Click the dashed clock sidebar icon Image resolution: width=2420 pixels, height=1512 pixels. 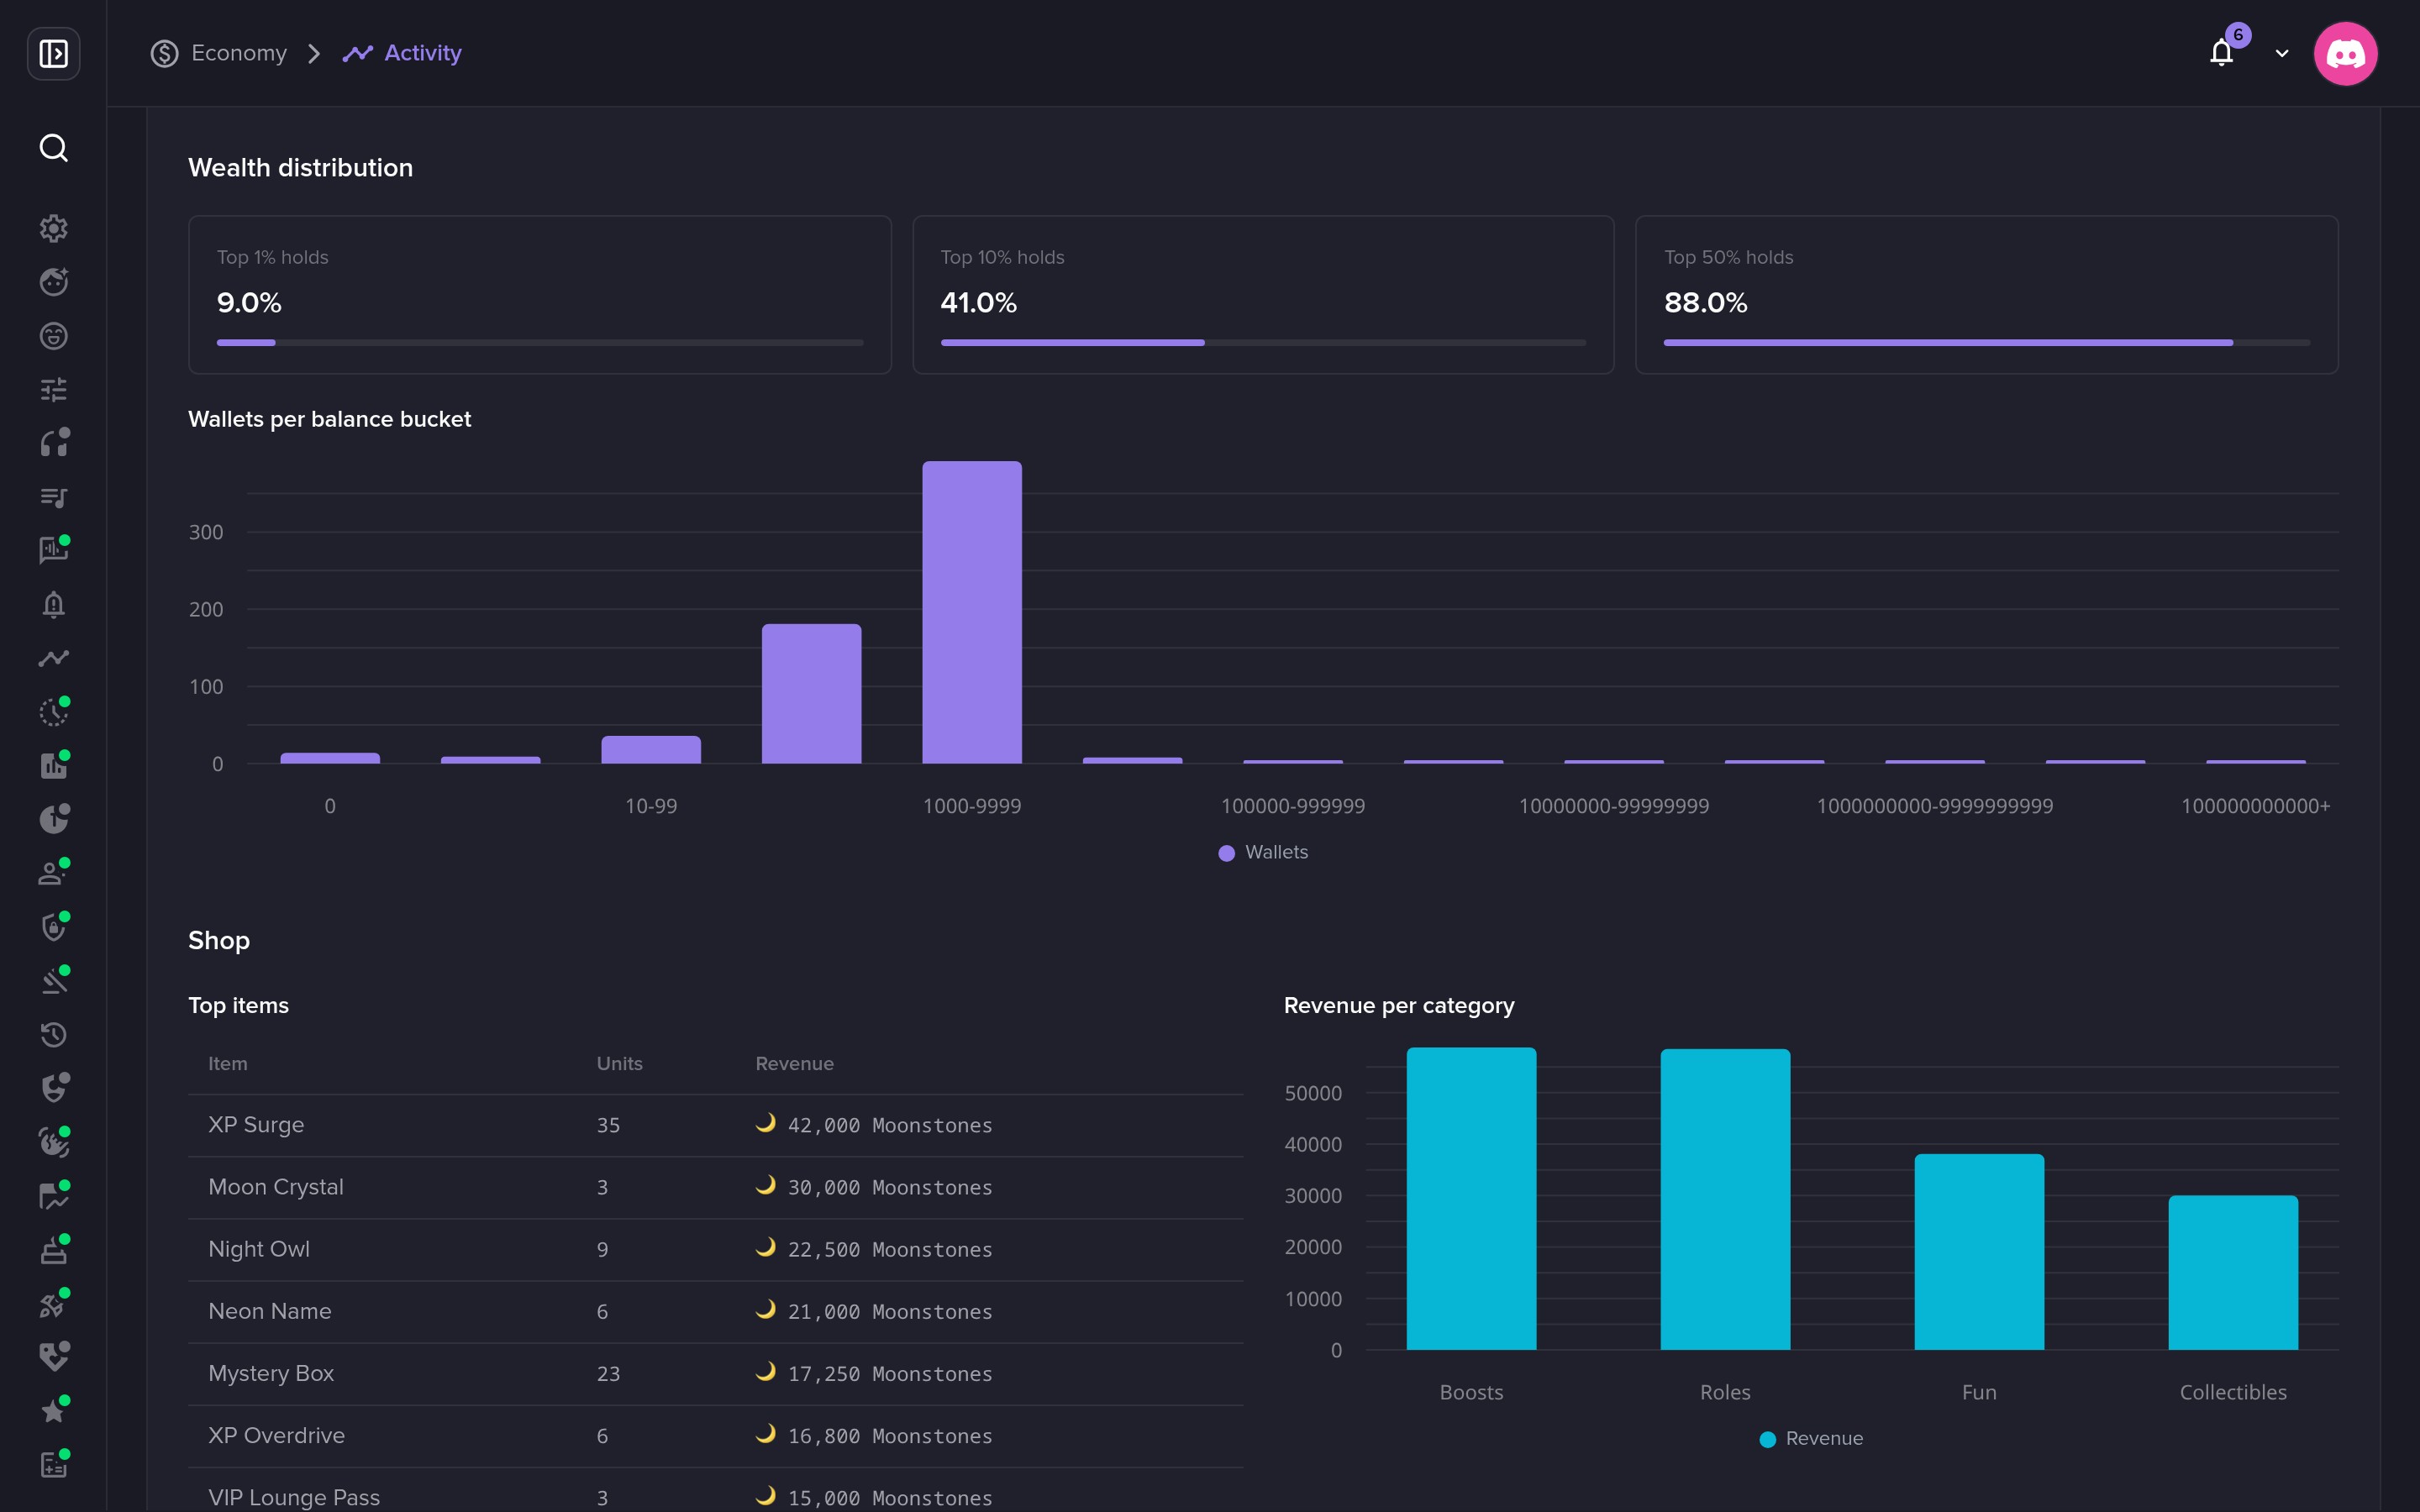click(53, 712)
